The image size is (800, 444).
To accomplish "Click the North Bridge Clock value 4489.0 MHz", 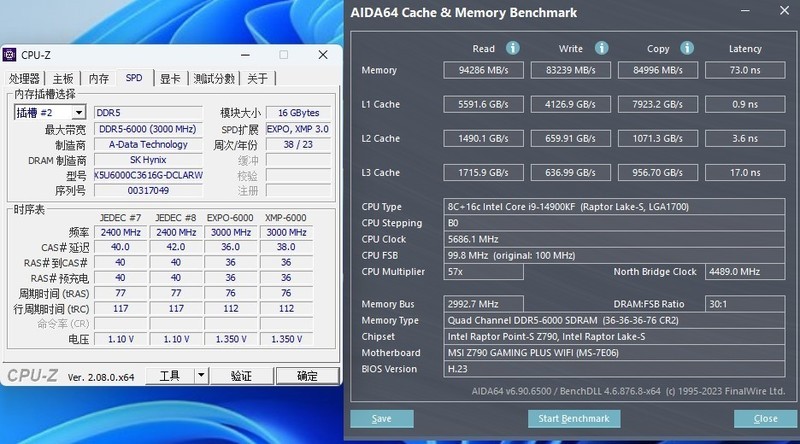I will click(745, 272).
